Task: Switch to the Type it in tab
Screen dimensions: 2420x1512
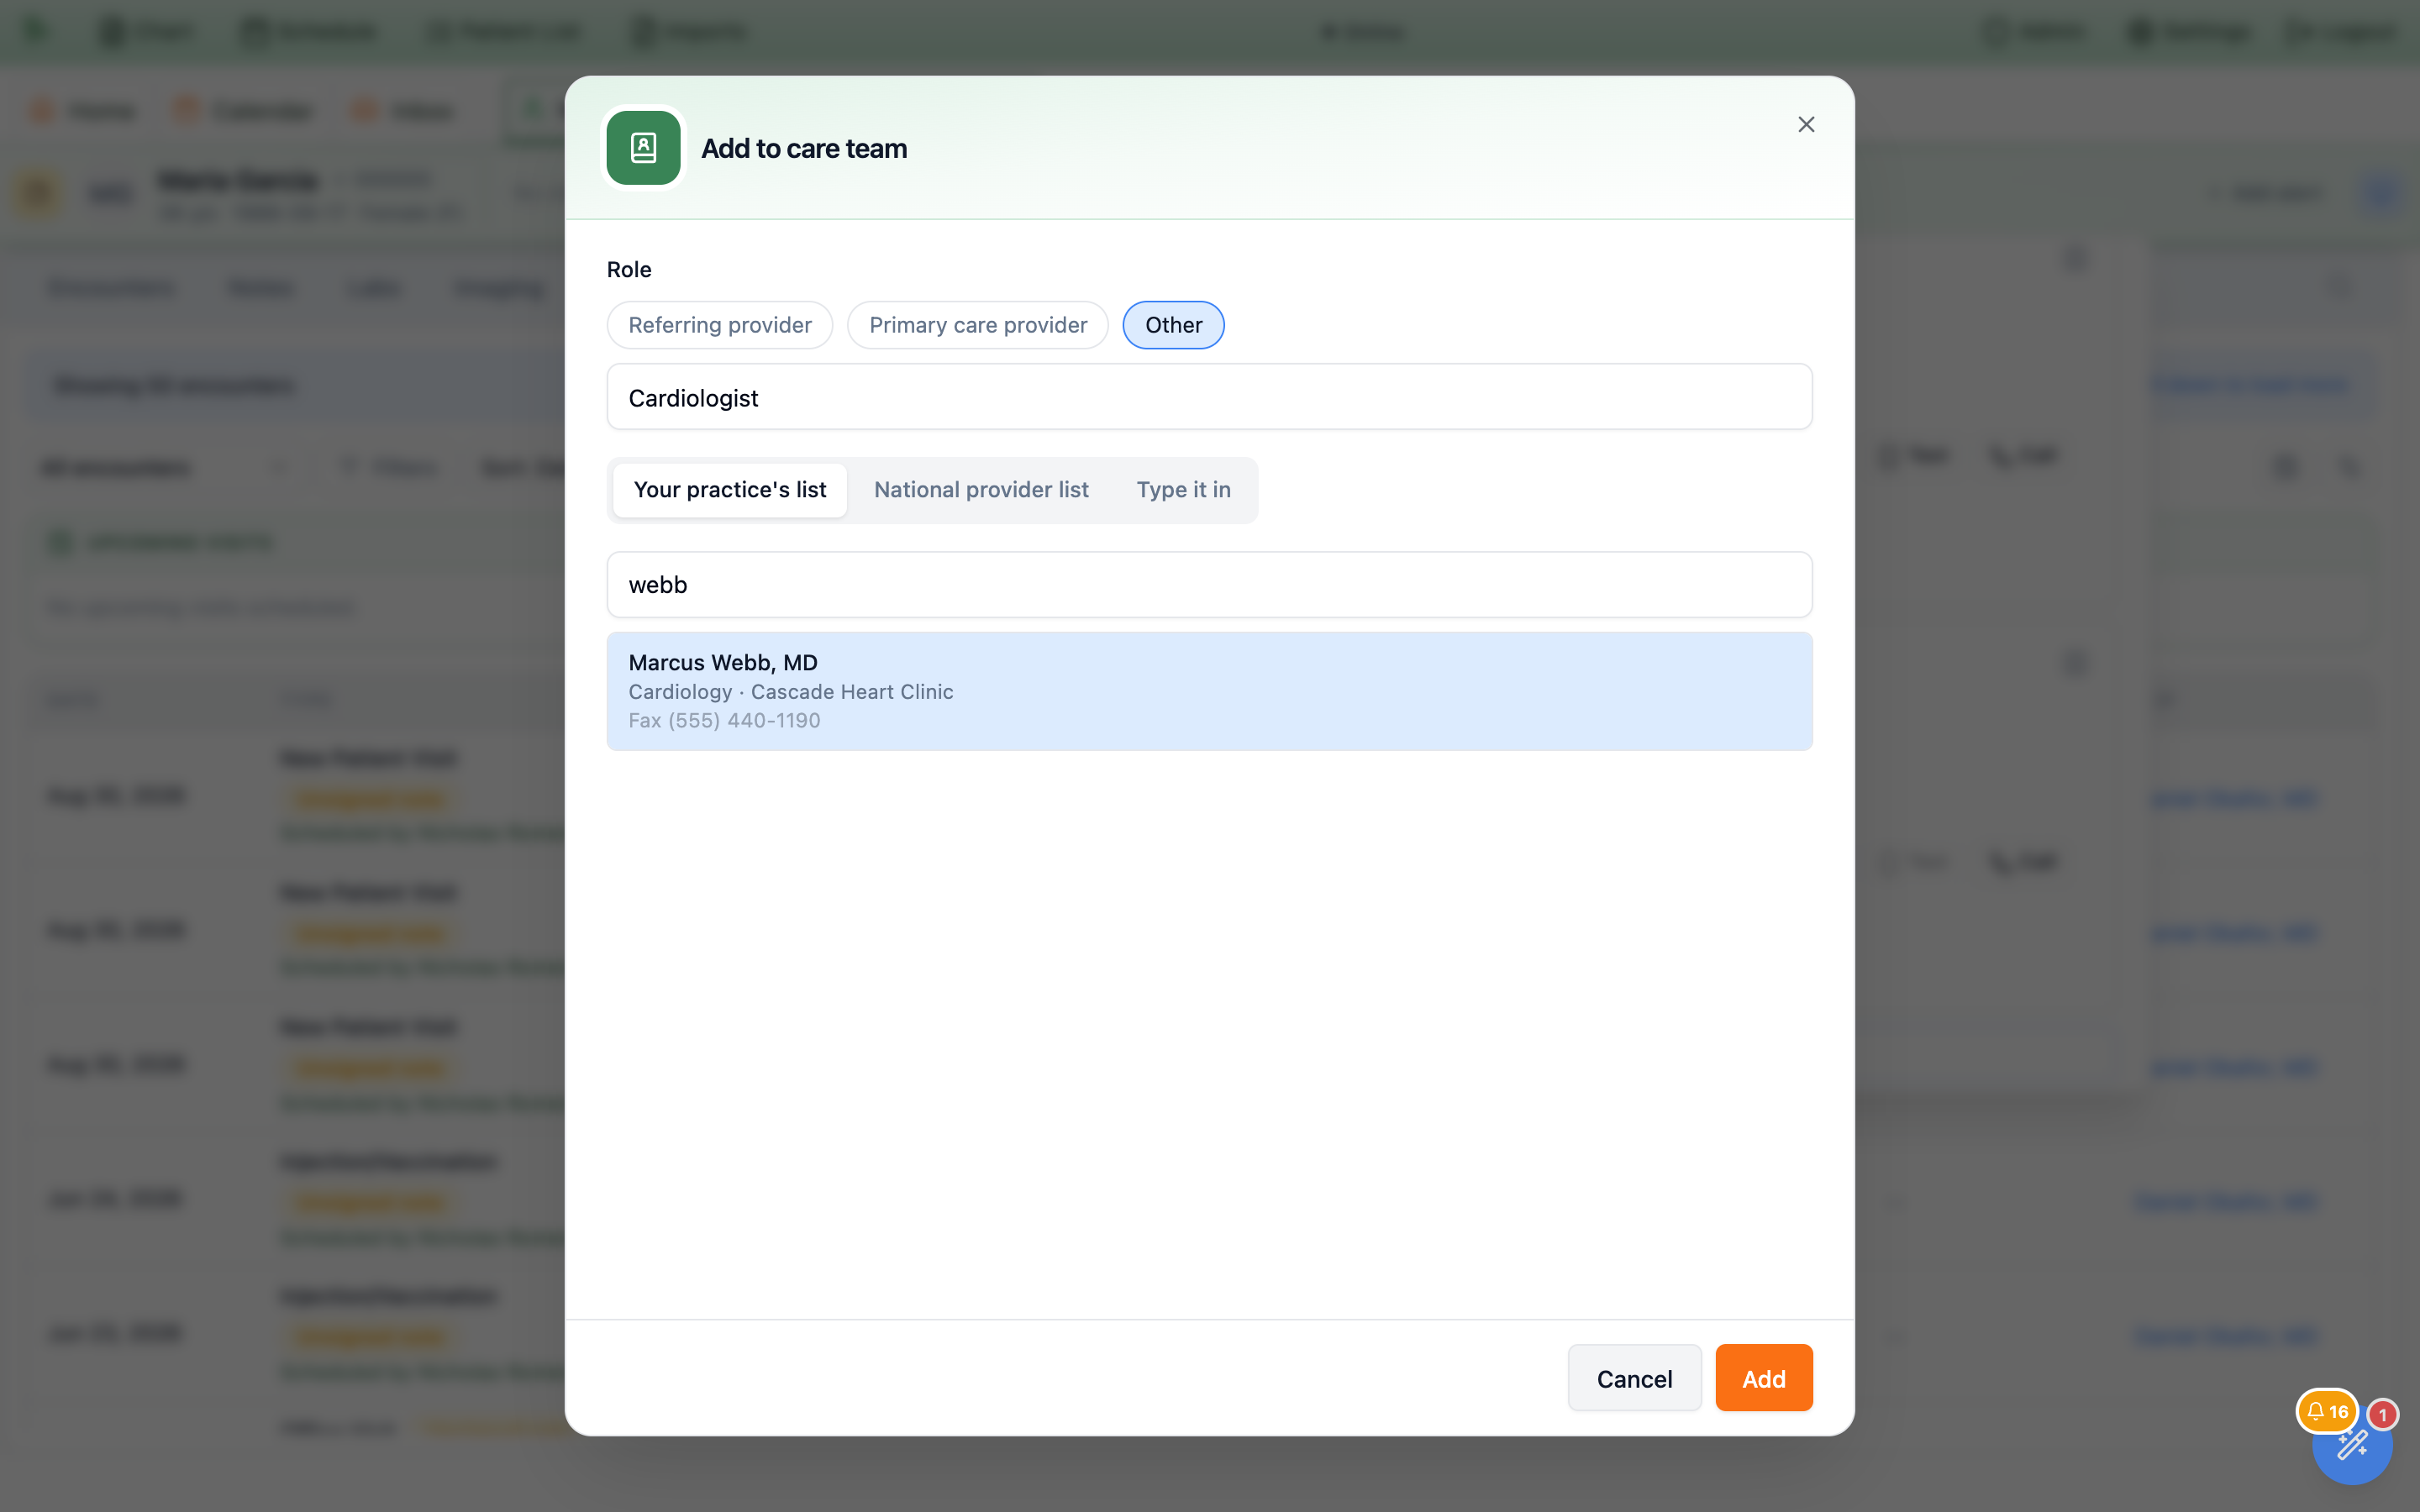Action: pyautogui.click(x=1183, y=490)
